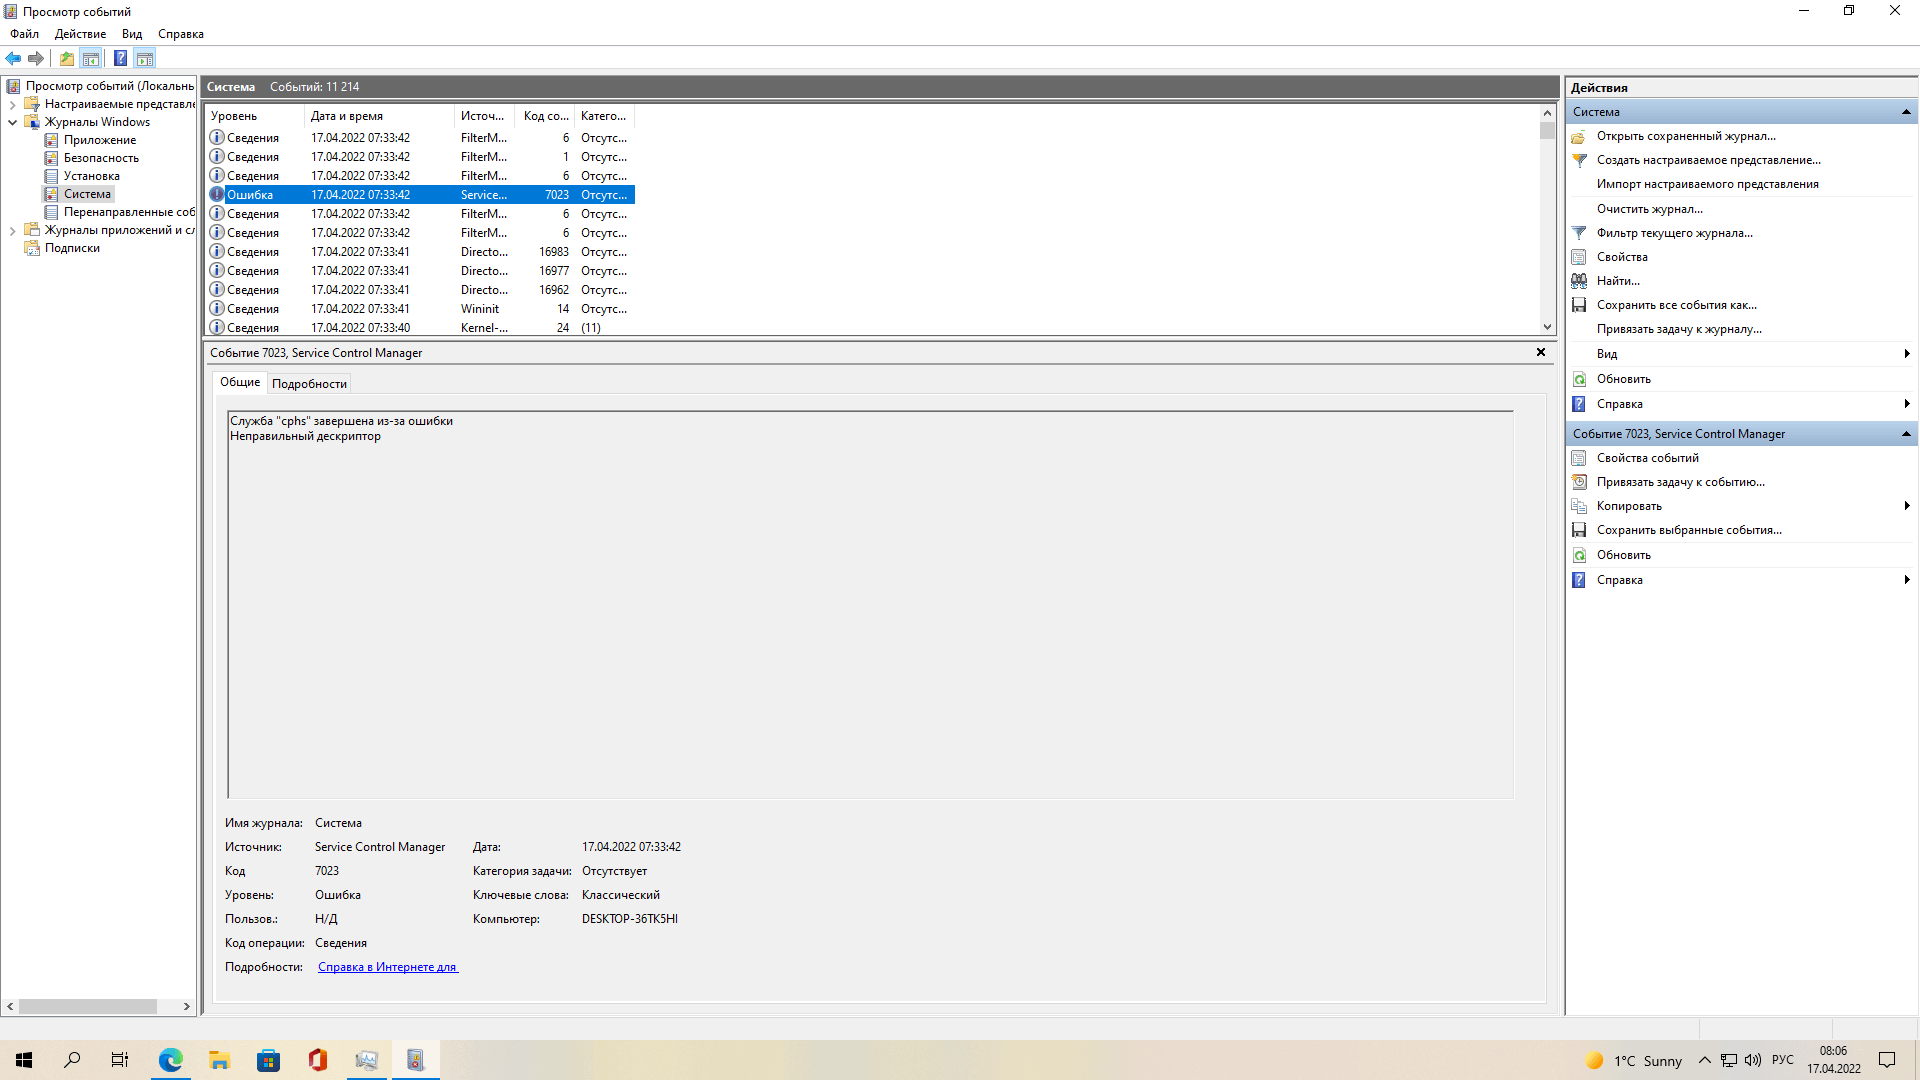Image resolution: width=1920 pixels, height=1080 pixels.
Task: Select the Приложение log in tree
Action: pos(99,138)
